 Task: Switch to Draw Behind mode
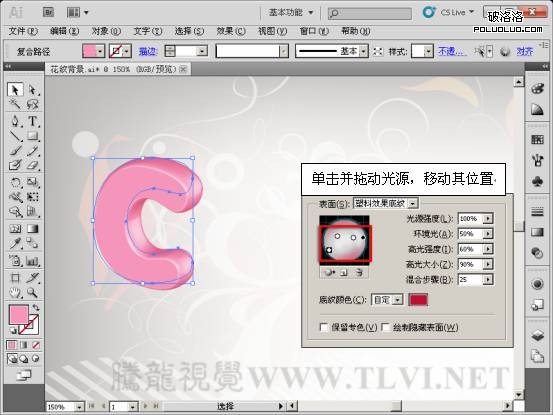[24, 359]
